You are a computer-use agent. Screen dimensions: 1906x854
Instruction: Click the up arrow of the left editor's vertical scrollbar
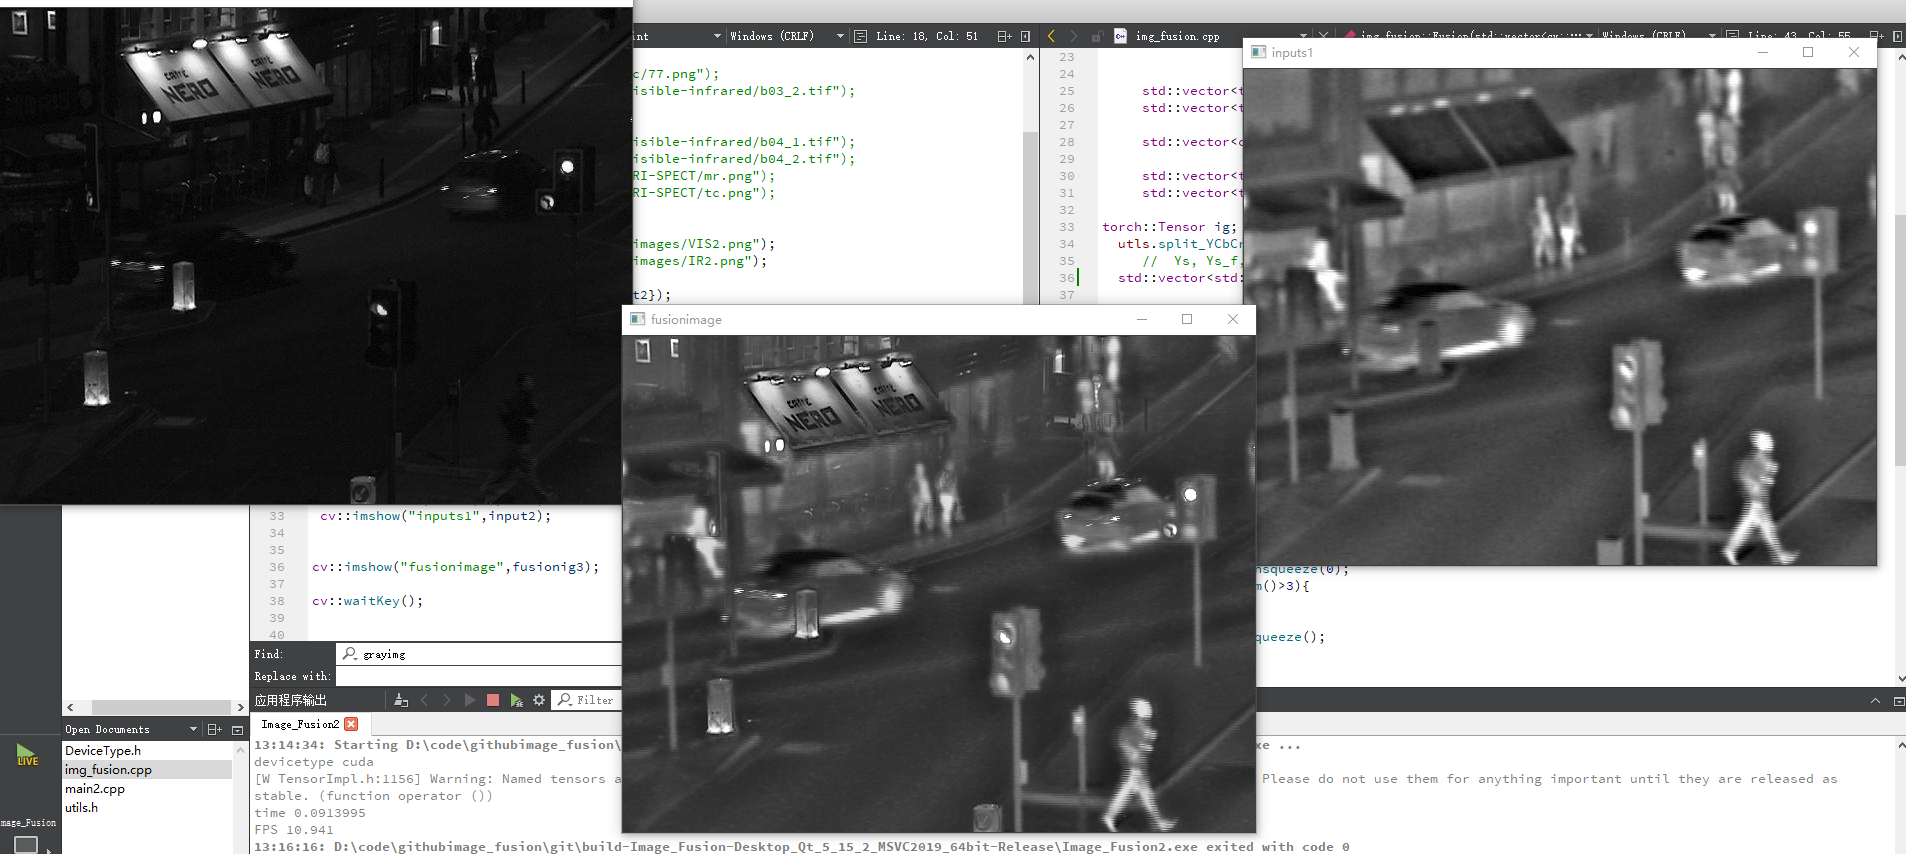point(1031,57)
